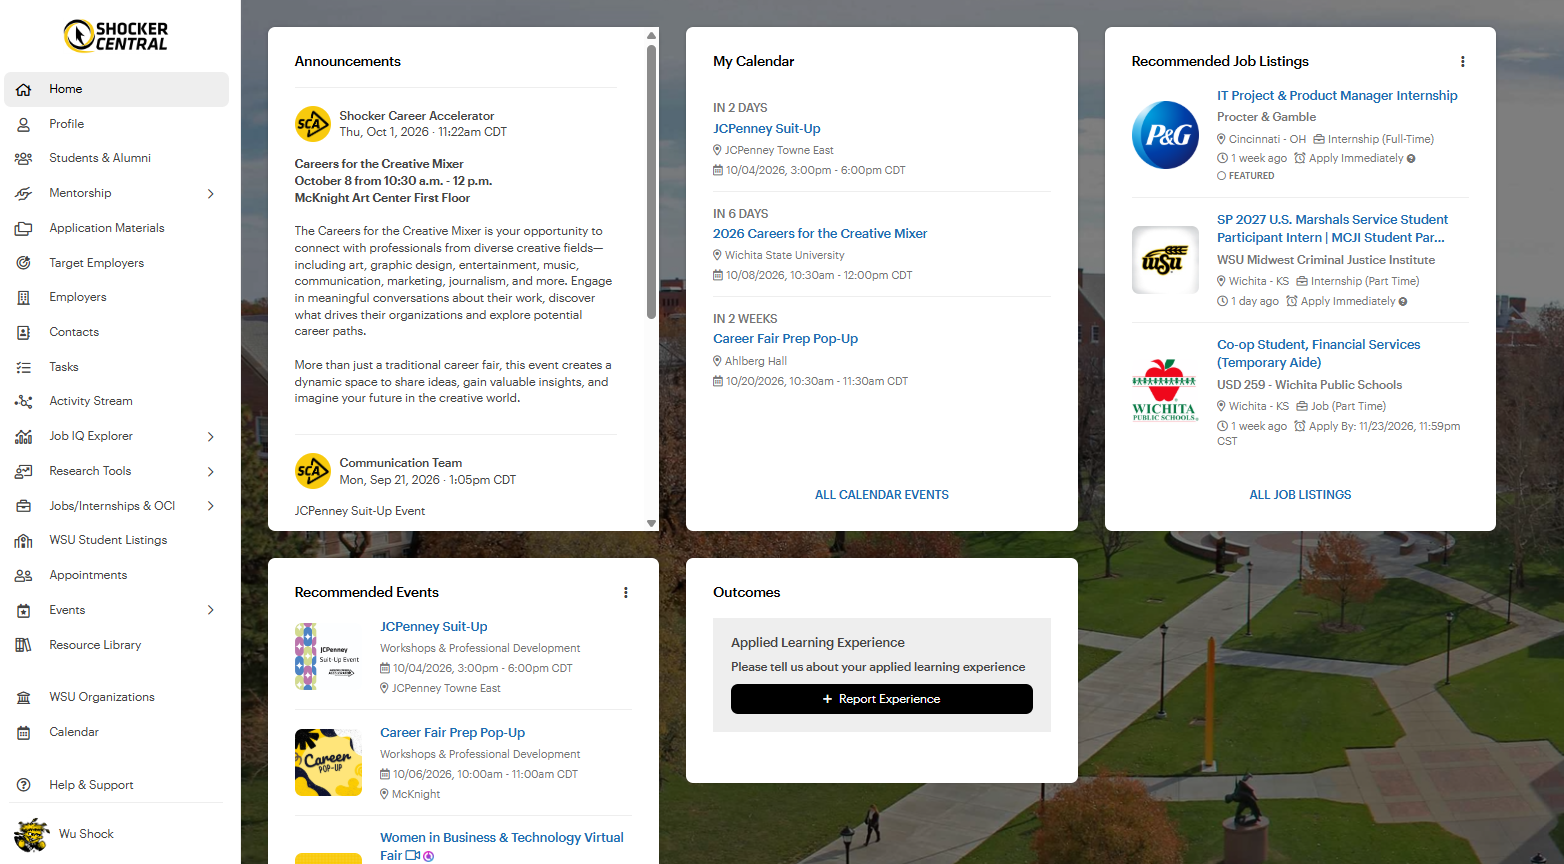Open the Students & Alumni menu item
Screen dimensions: 1564x864
click(117, 158)
